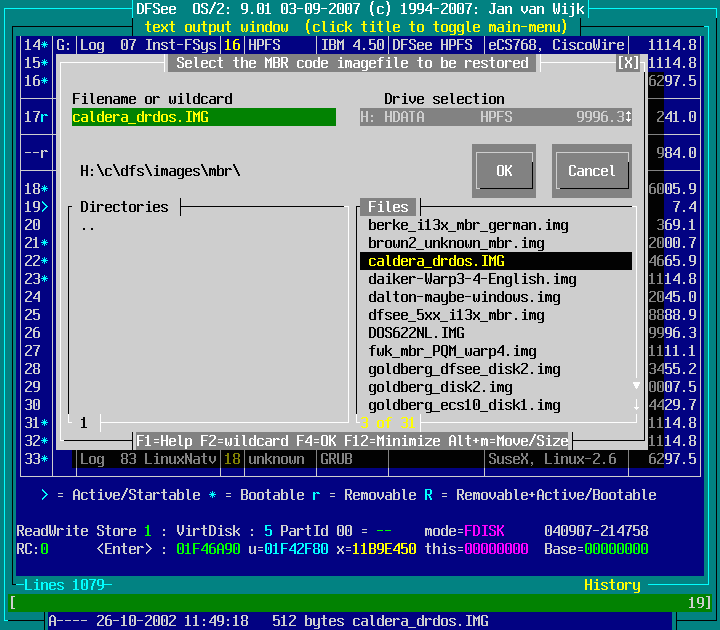Choose daiker-Warp3-4-English.img file

[472, 279]
